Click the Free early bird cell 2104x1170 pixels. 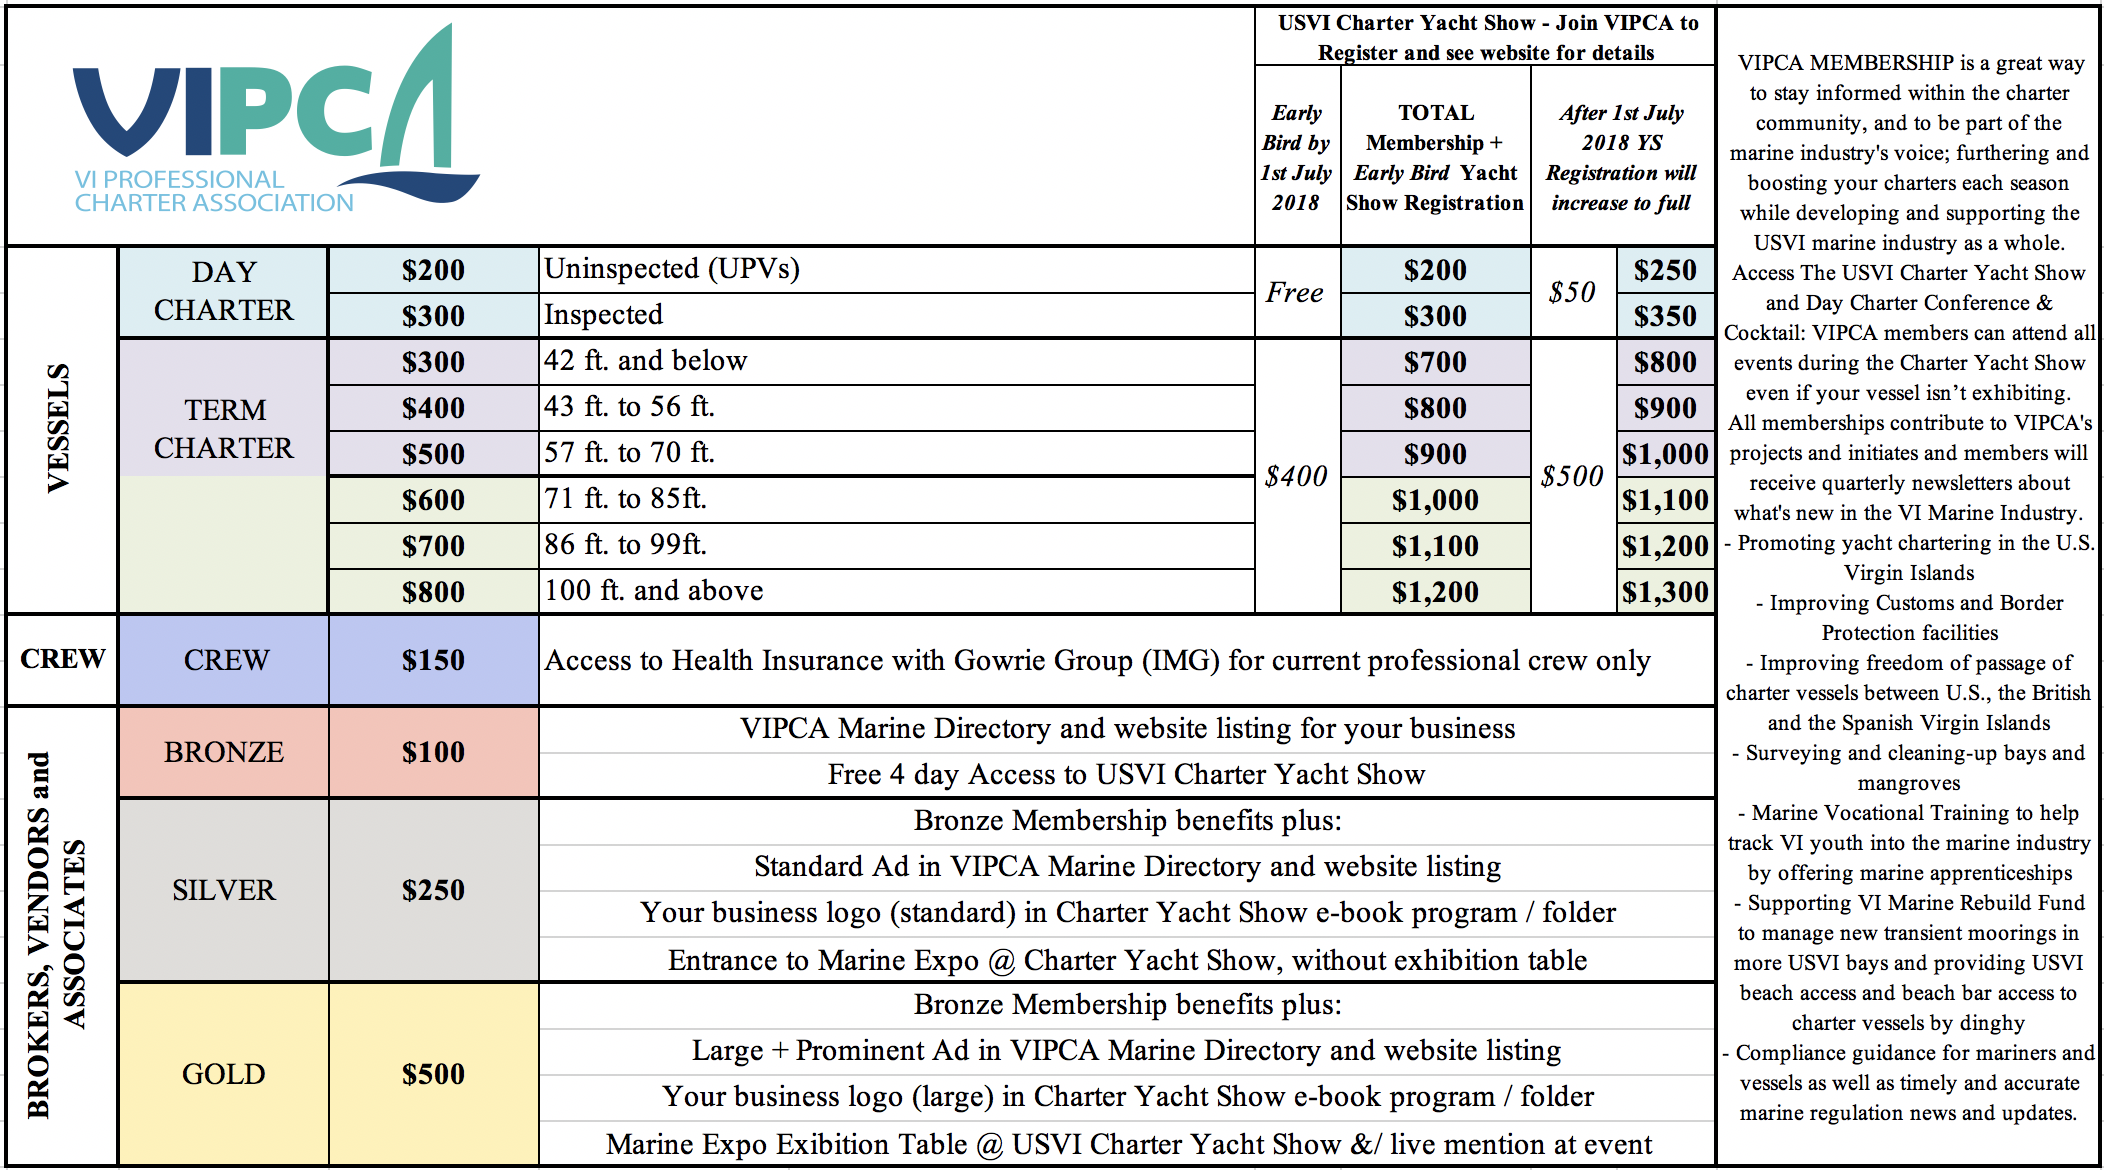point(1296,292)
